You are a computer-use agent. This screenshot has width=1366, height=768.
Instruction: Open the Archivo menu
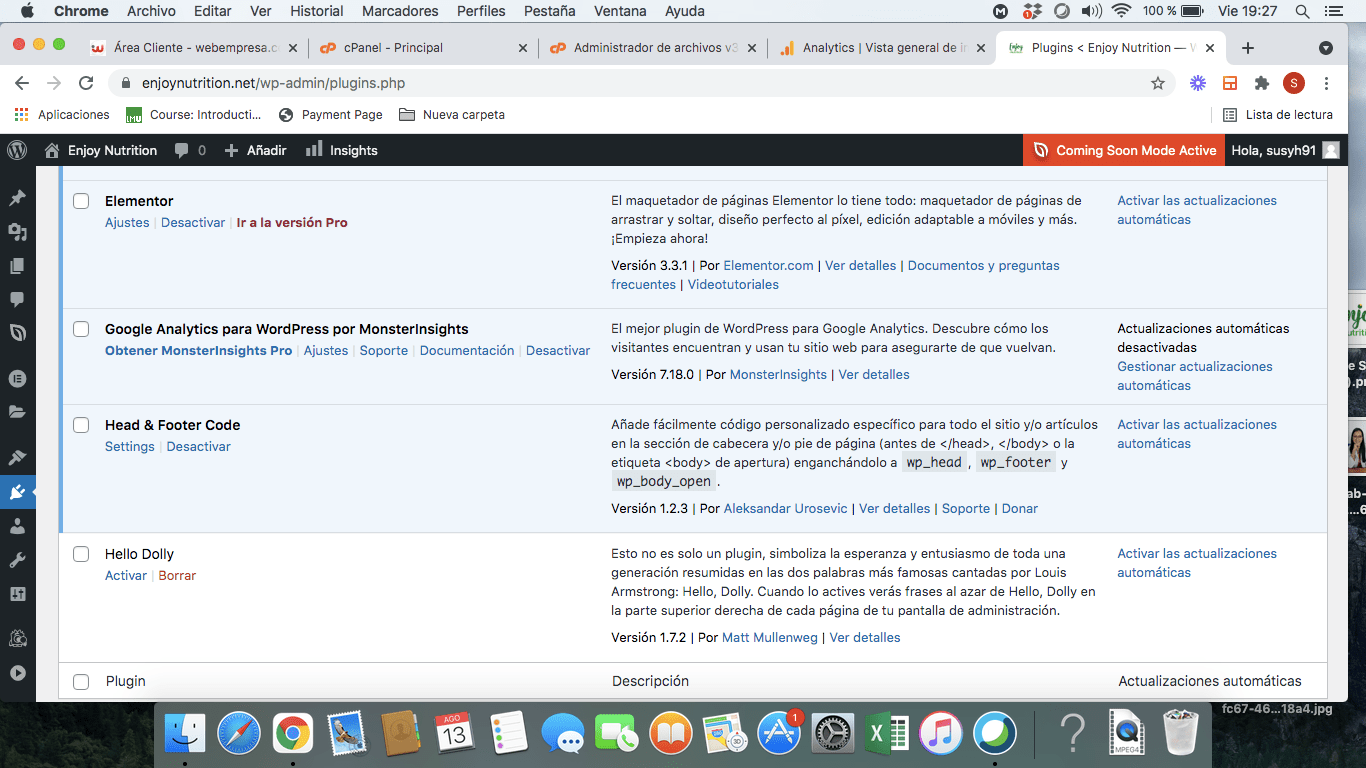coord(151,11)
